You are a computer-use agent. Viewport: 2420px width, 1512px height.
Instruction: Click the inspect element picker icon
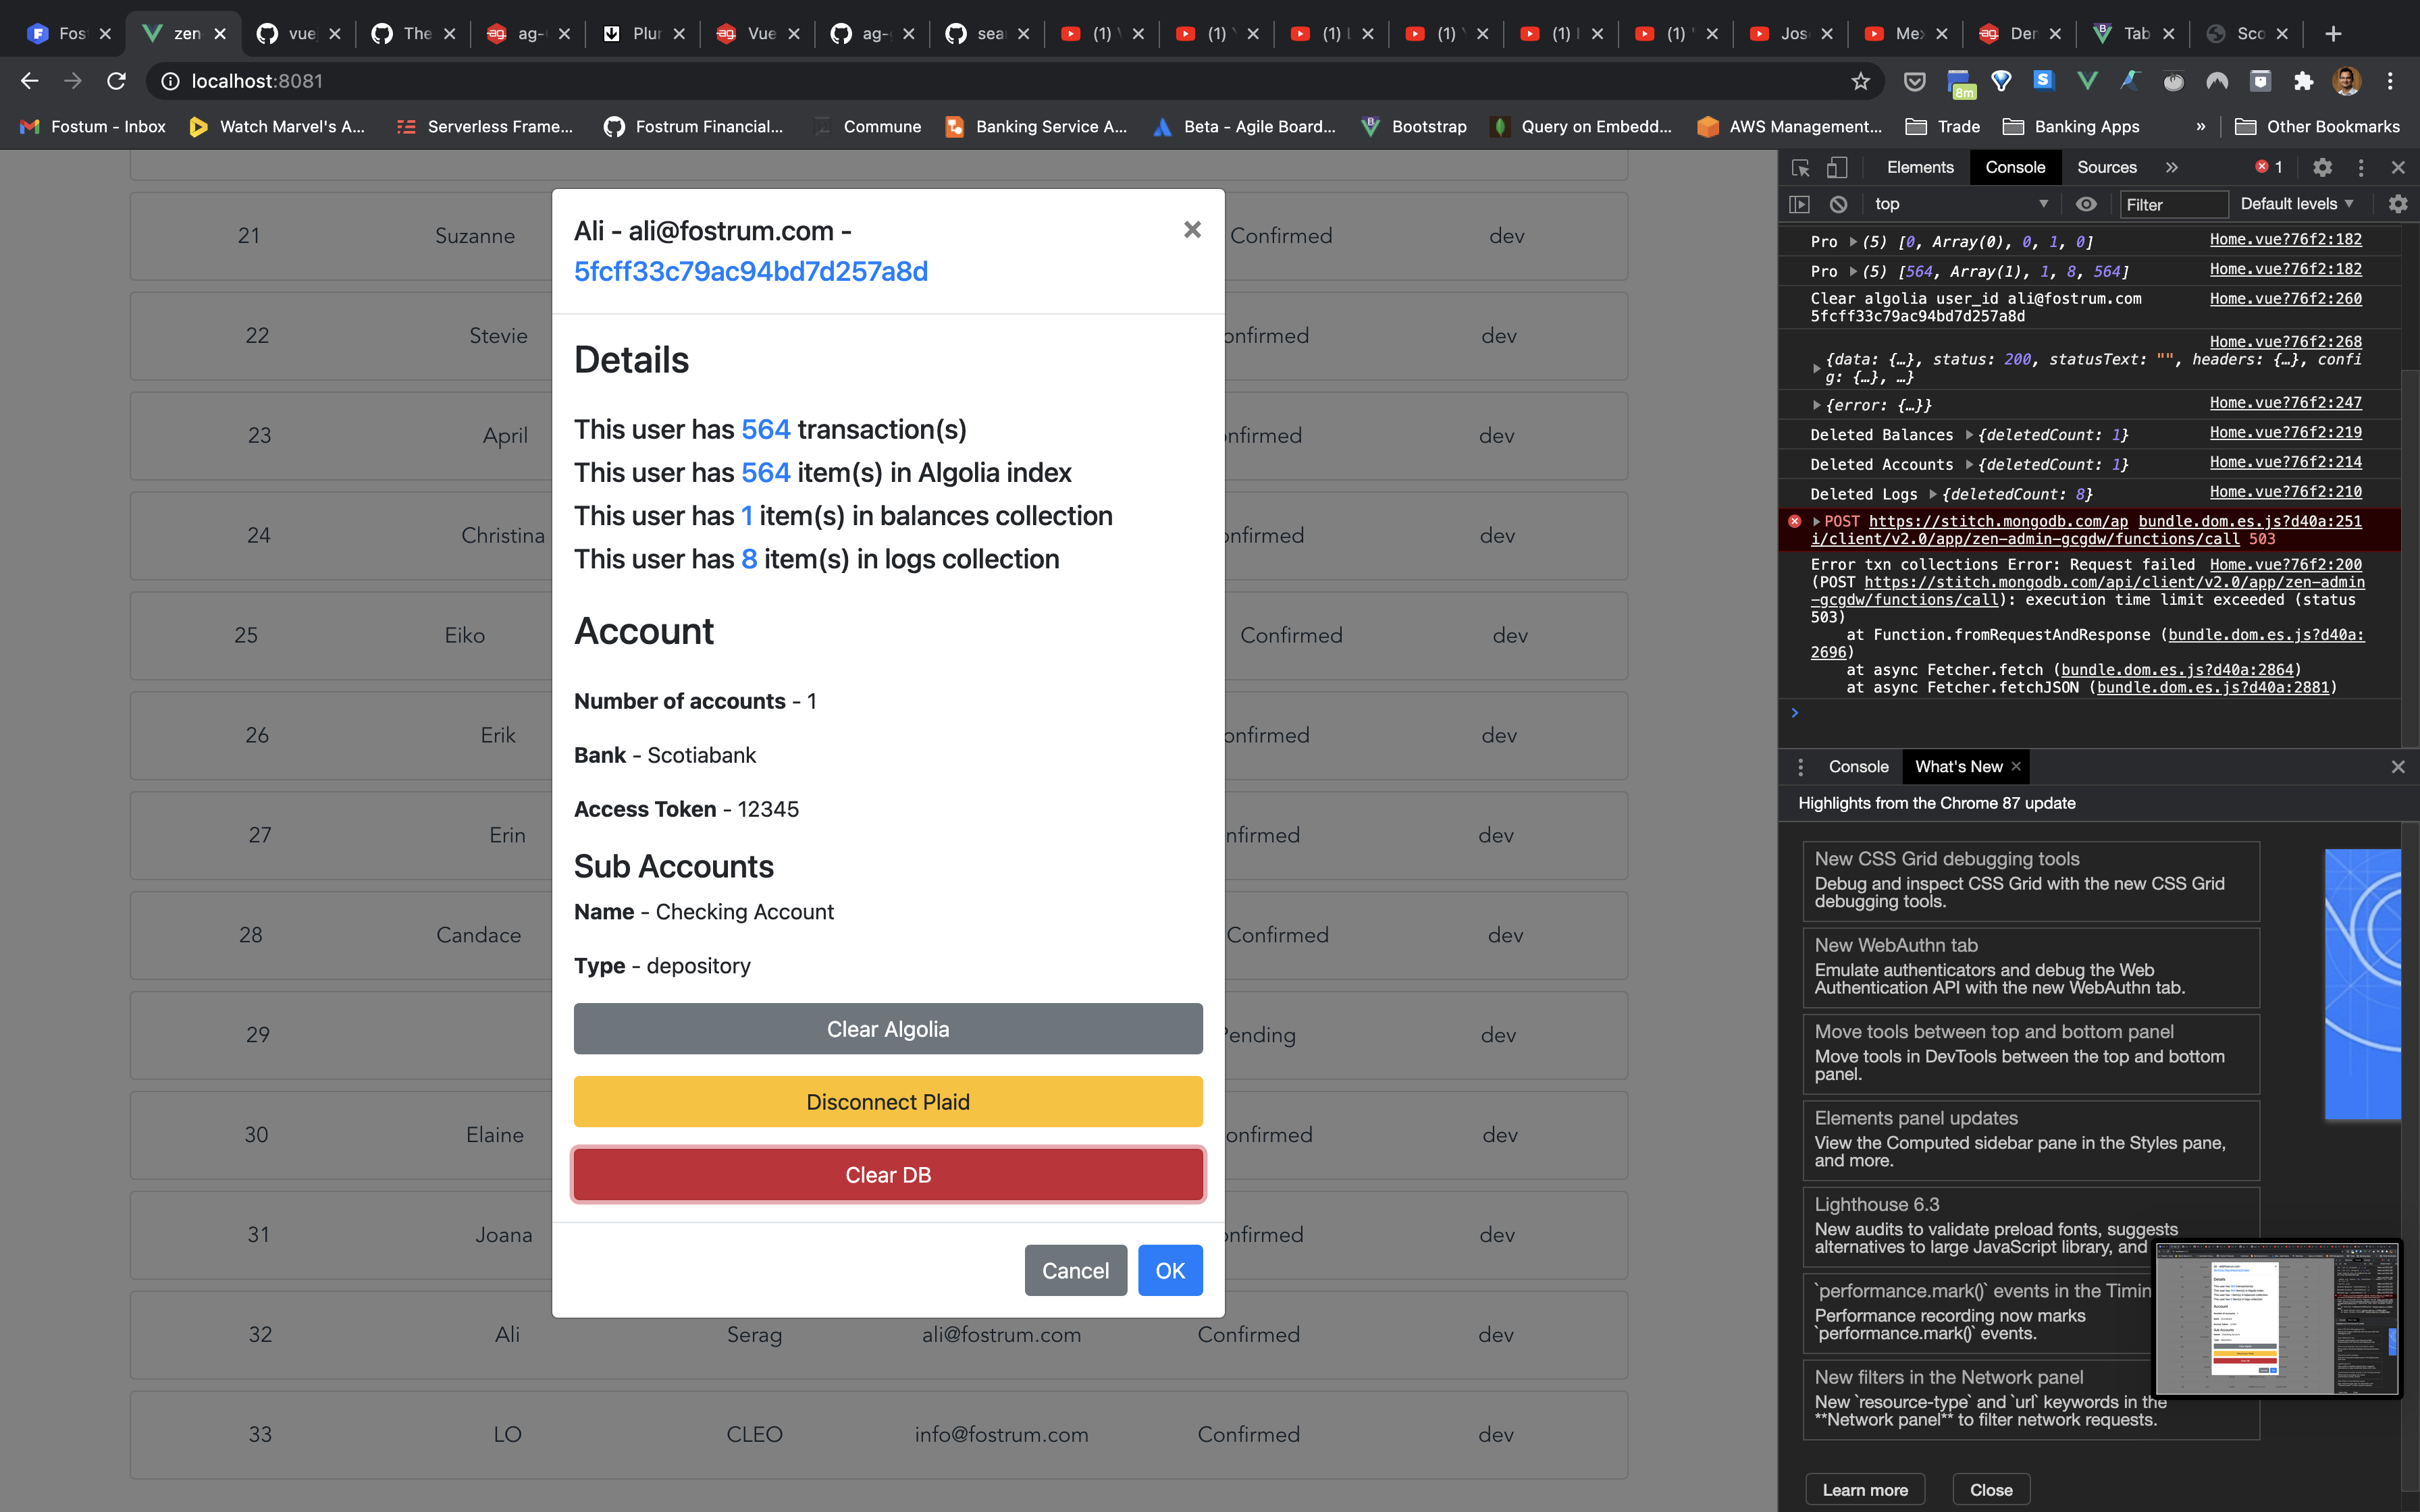click(1801, 168)
